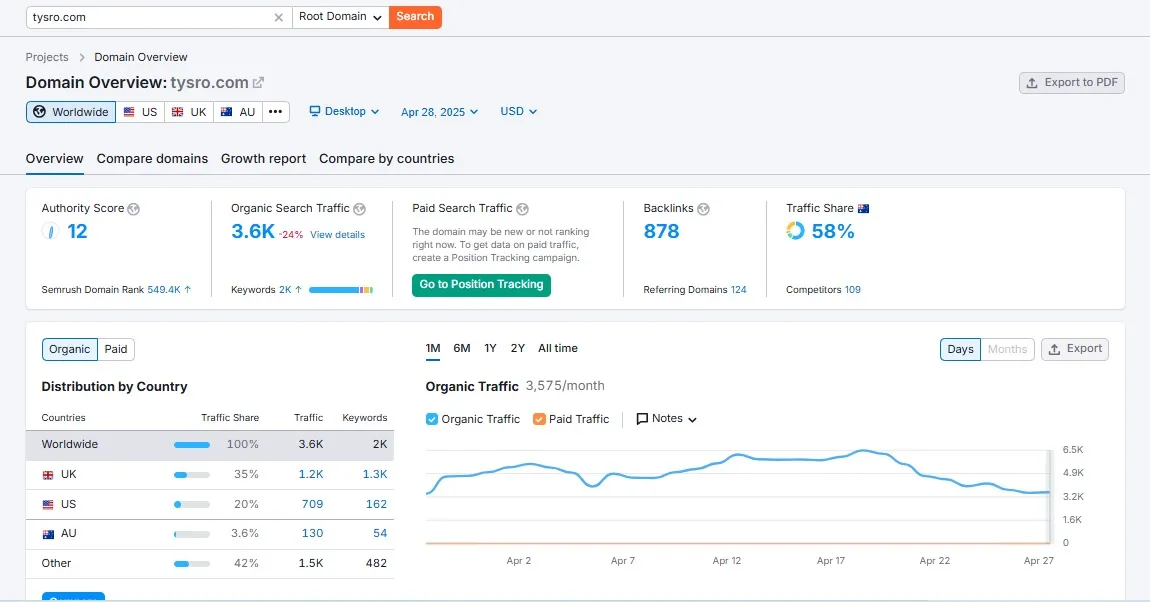Click Go to Position Tracking button
Screen dimensions: 1150x602
(481, 285)
